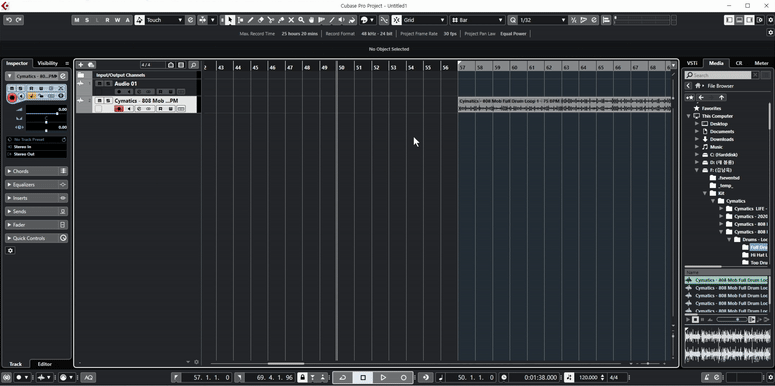Navigate up one folder in Media browser
Screen dimensions: 775x386
[722, 97]
